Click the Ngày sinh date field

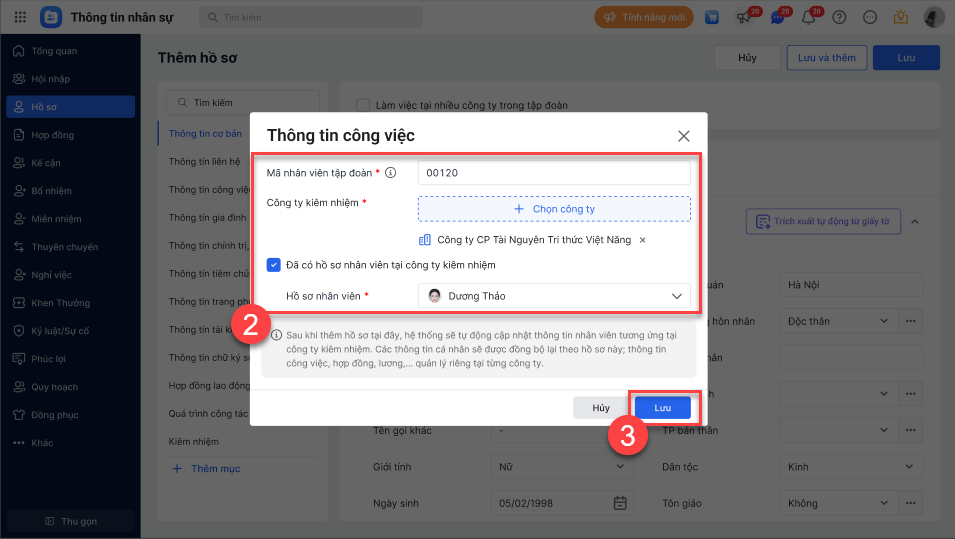[x=562, y=503]
